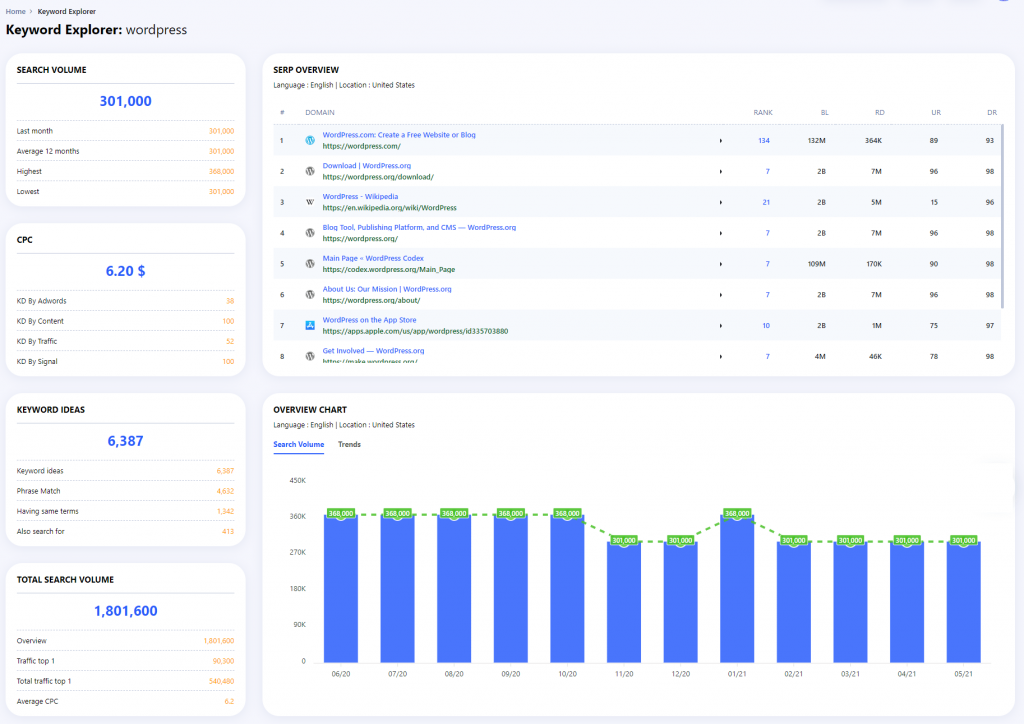This screenshot has height=724, width=1024.
Task: Click the DR column header
Action: click(x=992, y=113)
